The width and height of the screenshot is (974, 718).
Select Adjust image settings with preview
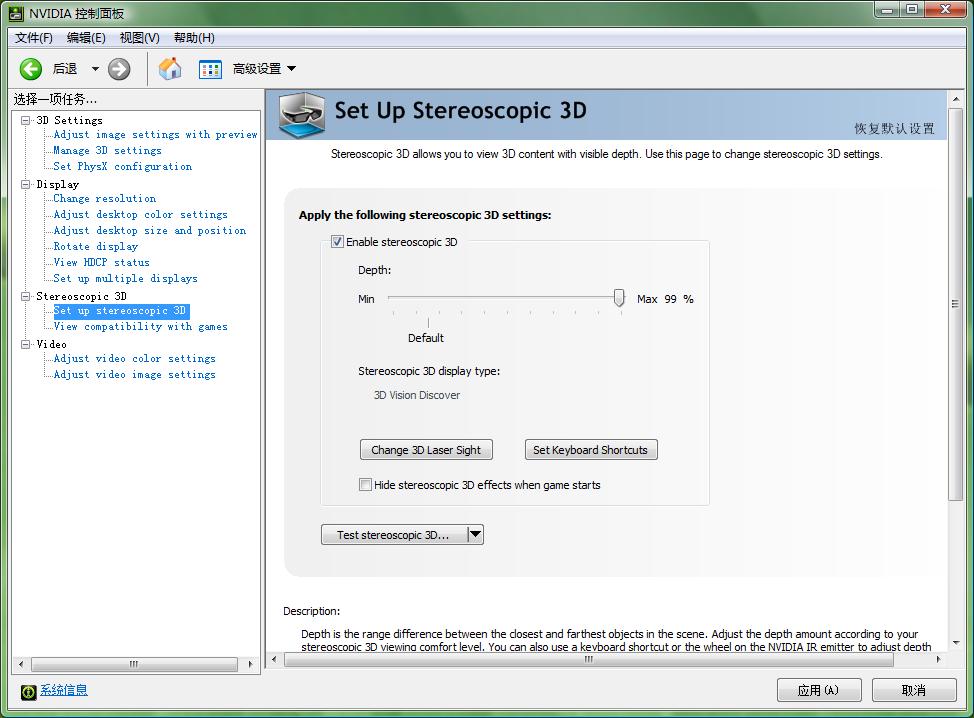155,134
